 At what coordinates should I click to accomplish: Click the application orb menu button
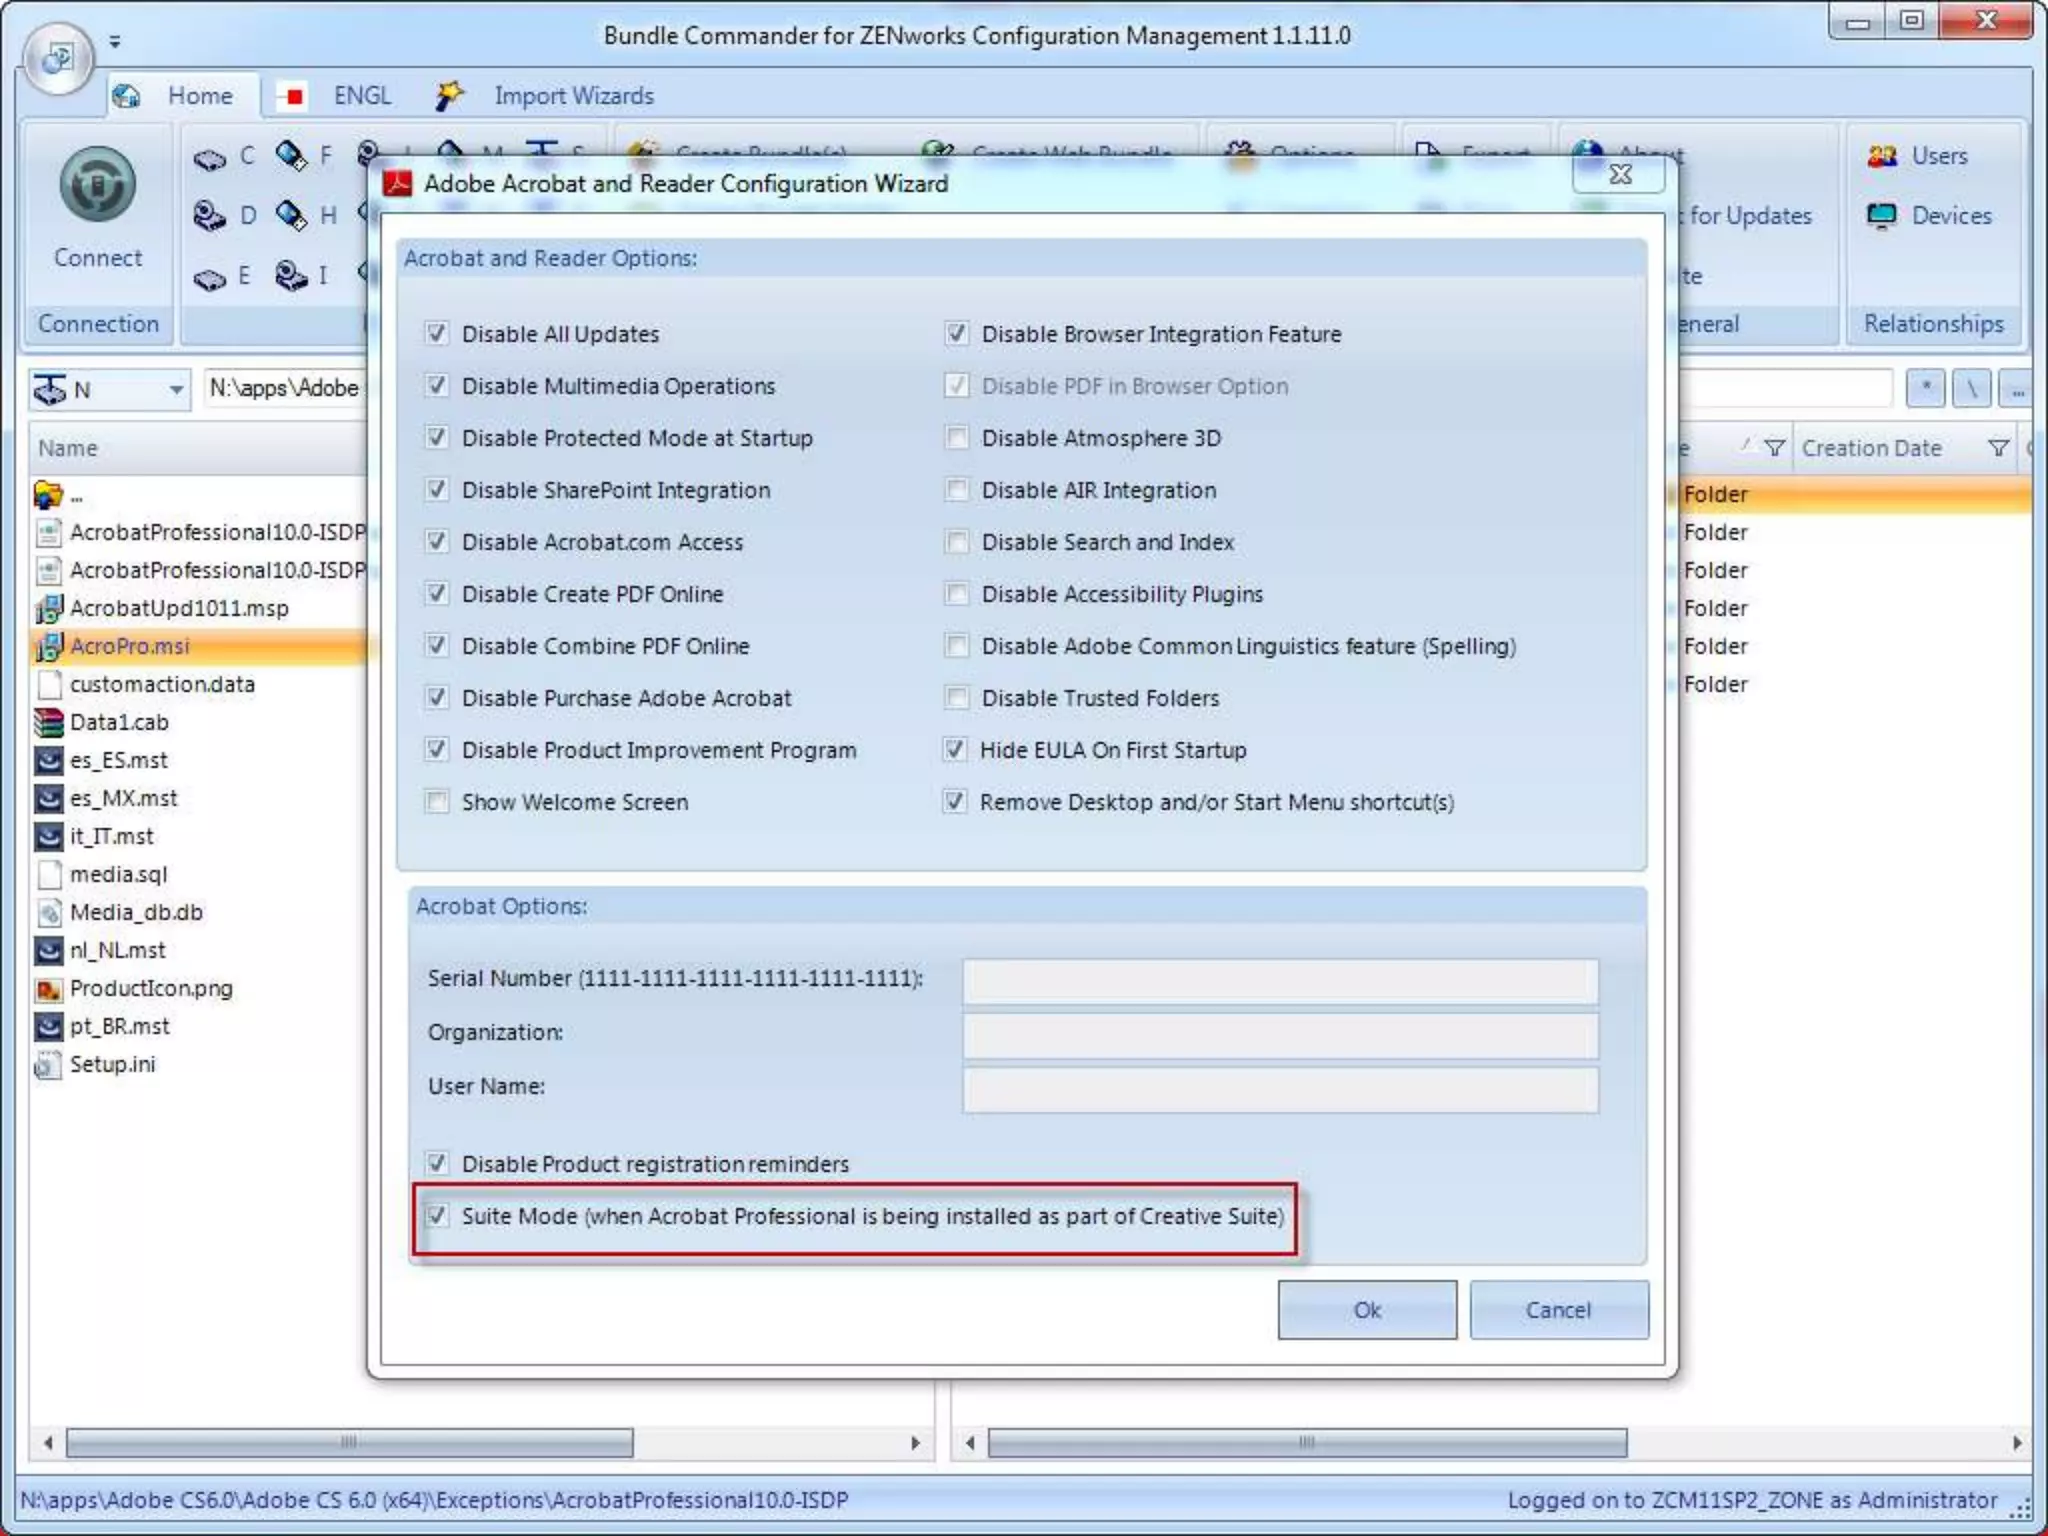(x=57, y=58)
